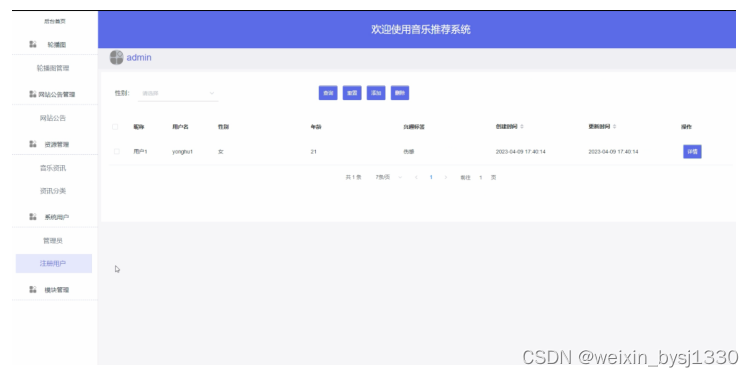The image size is (754, 377).
Task: Click the 用户1 nickname cell
Action: [x=140, y=152]
